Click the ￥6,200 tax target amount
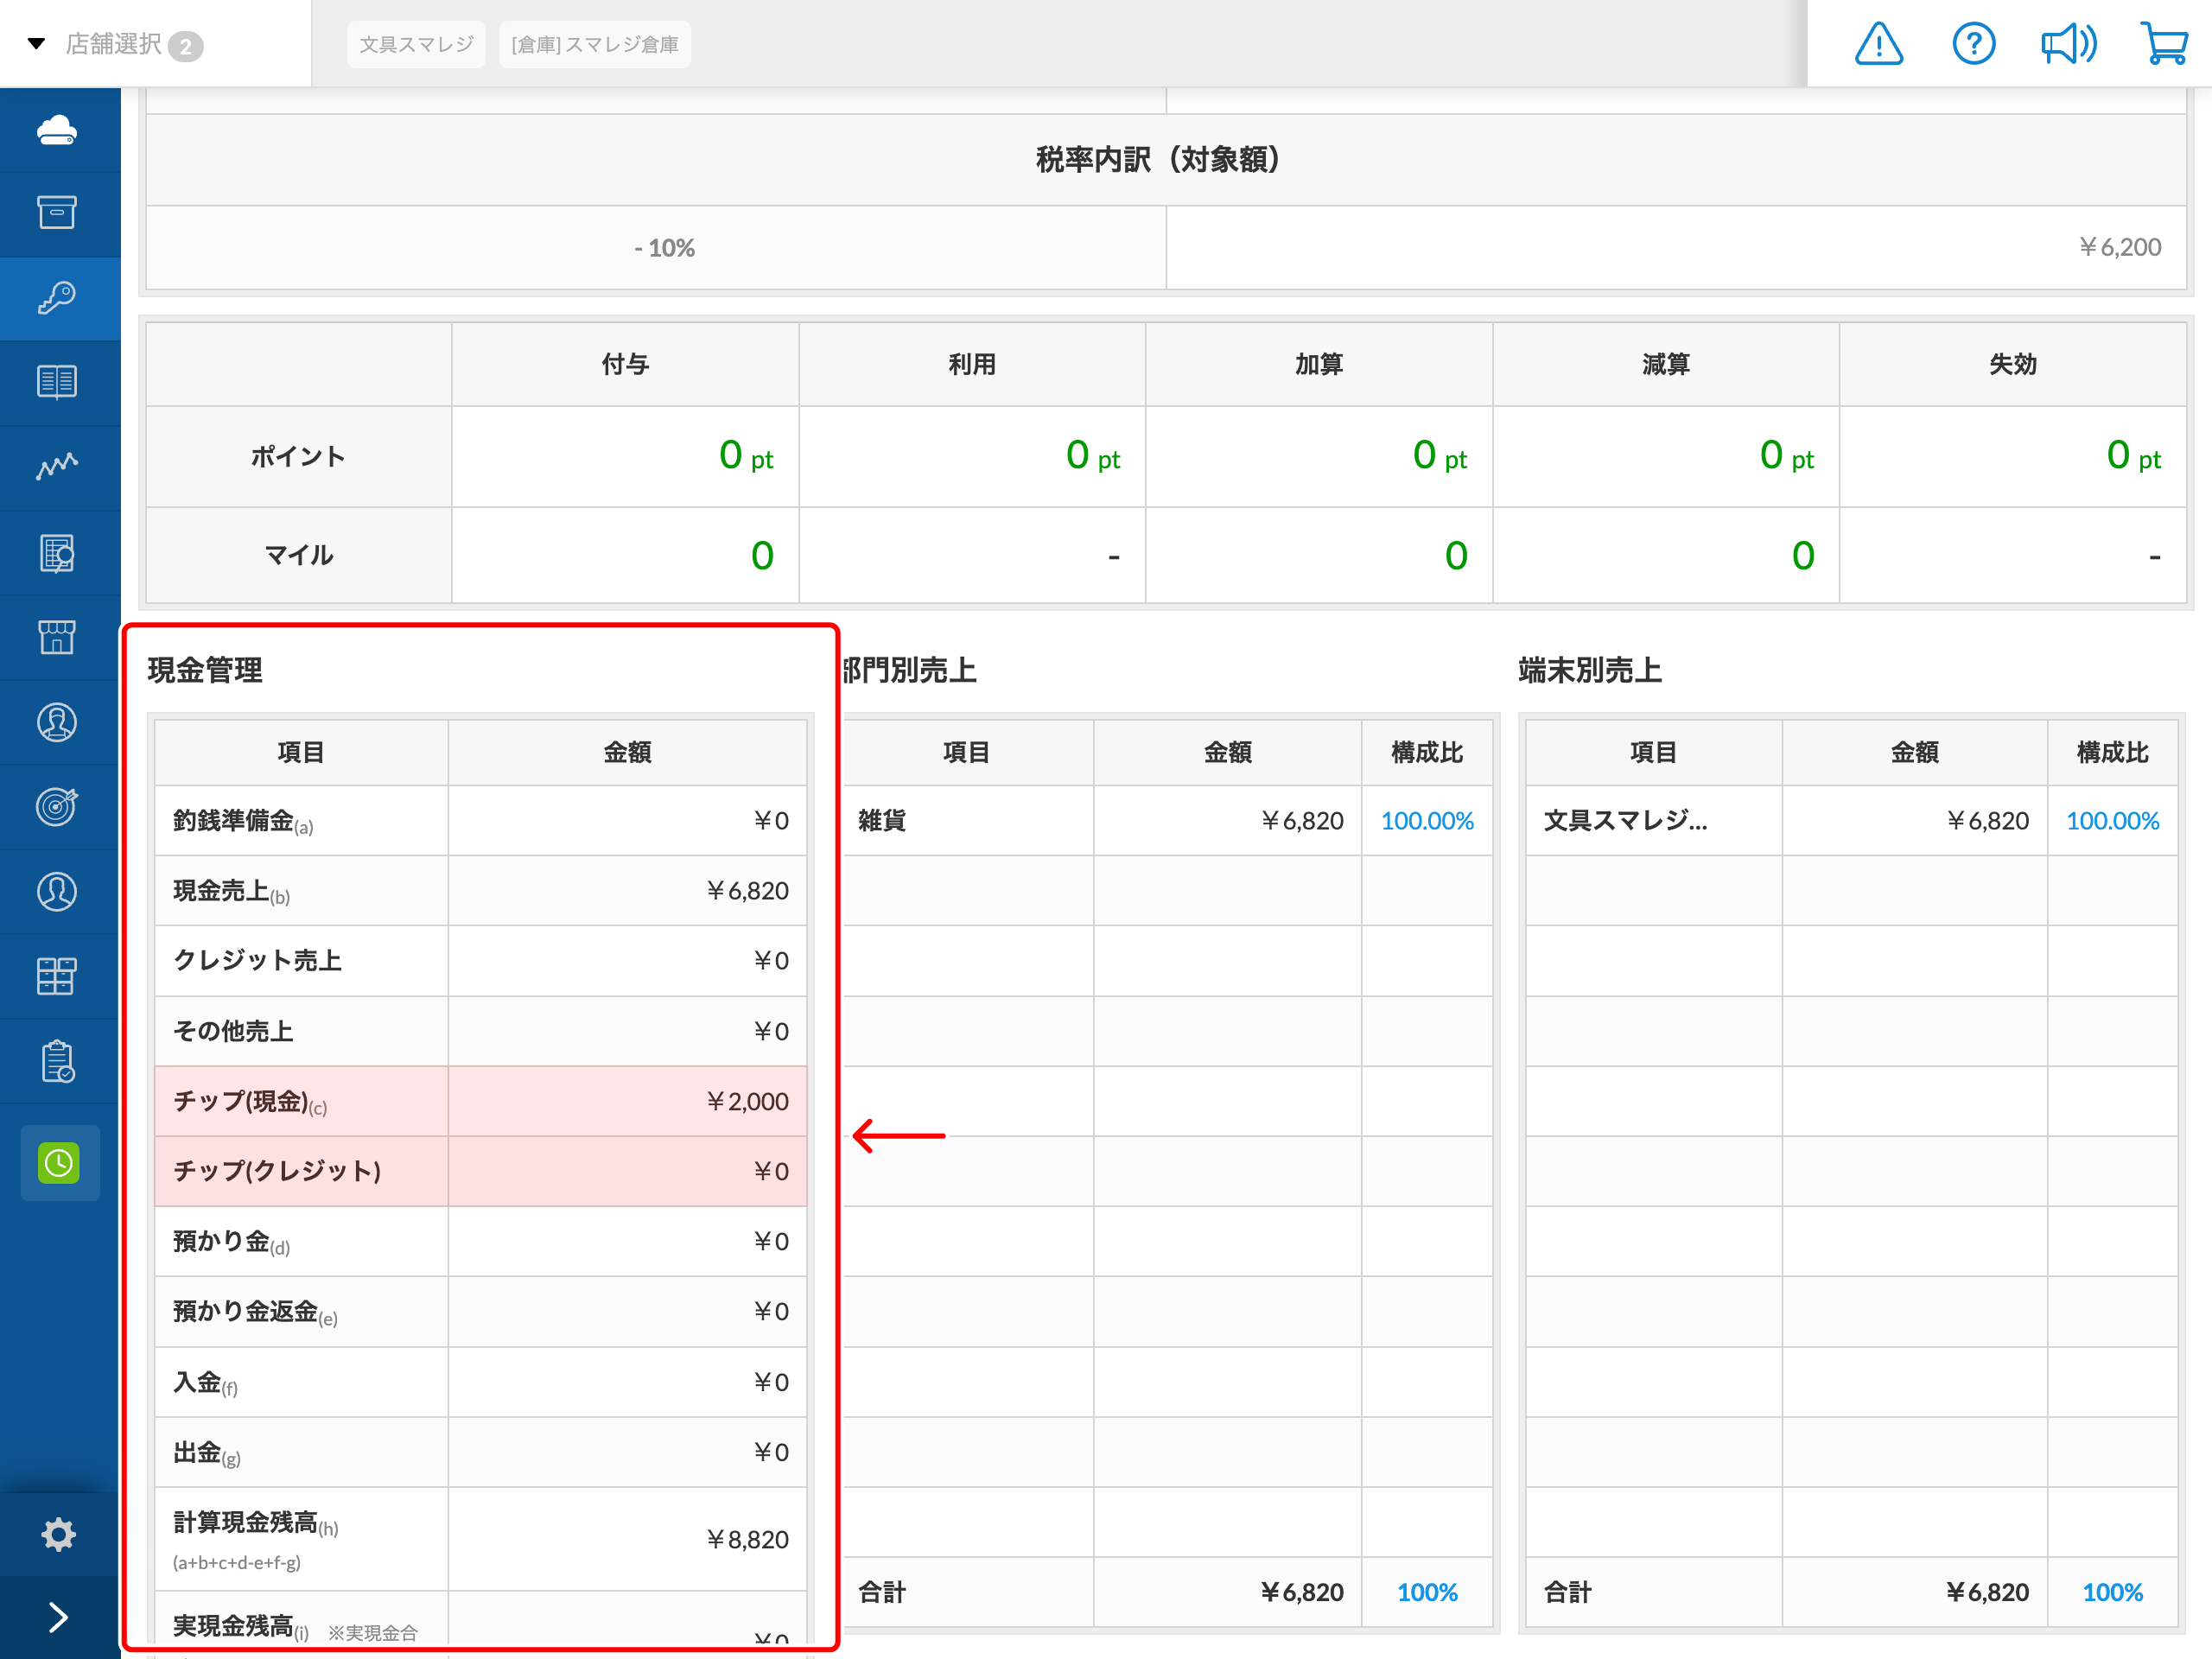The image size is (2212, 1659). (x=2120, y=247)
